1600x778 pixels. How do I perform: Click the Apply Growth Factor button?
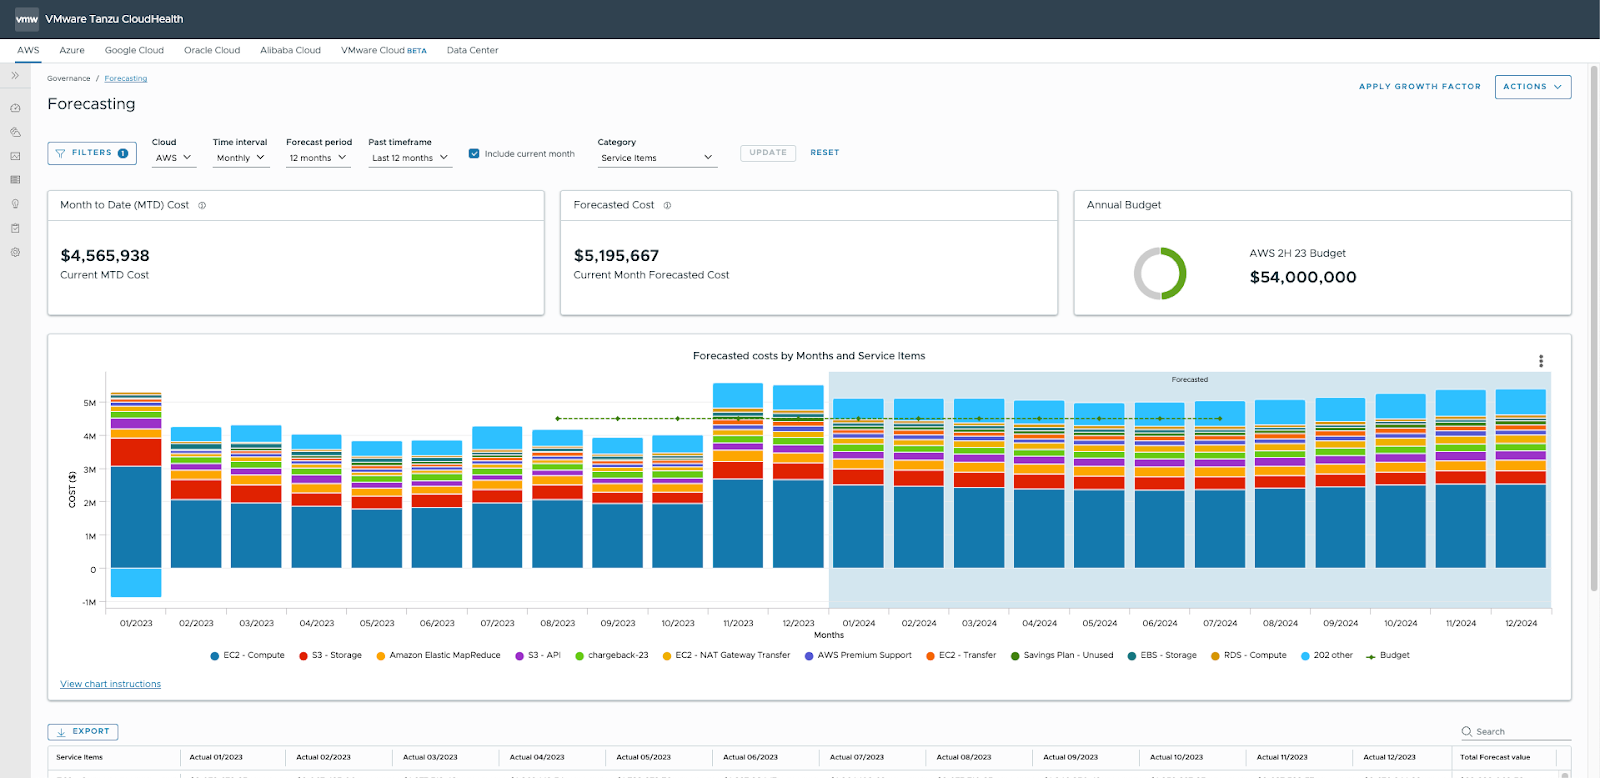(x=1419, y=87)
